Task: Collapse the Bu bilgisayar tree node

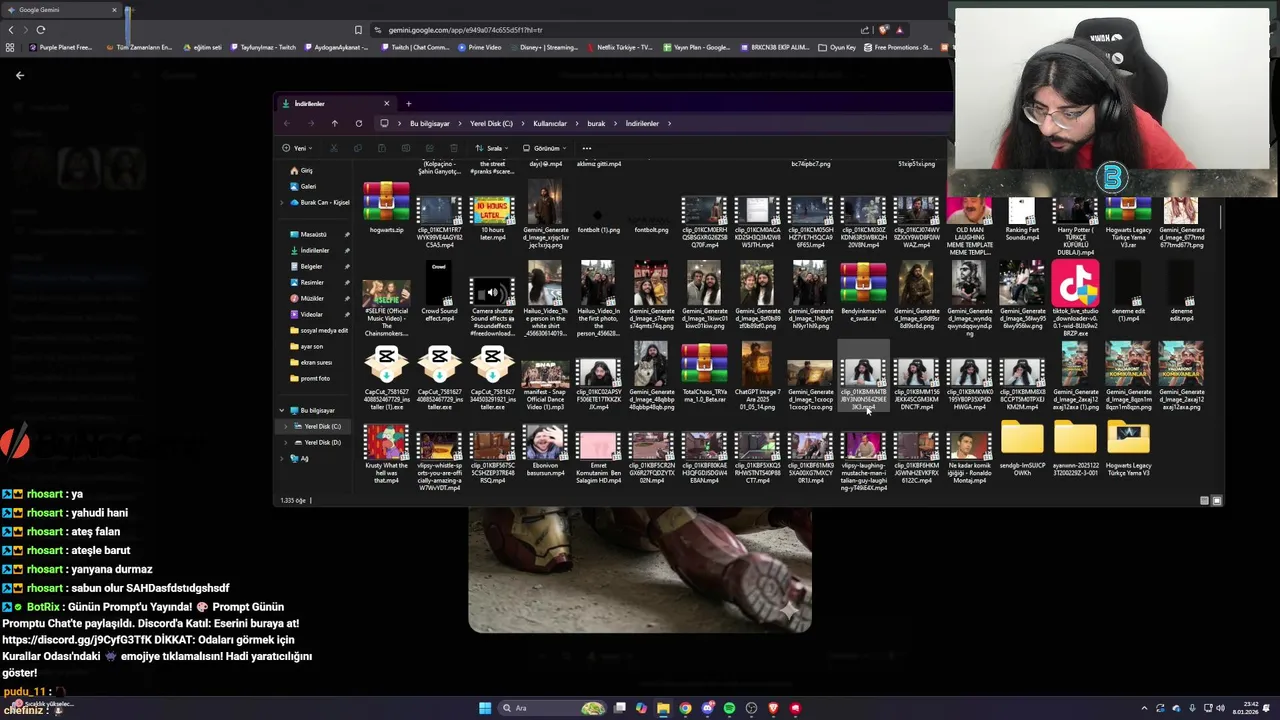Action: pyautogui.click(x=282, y=410)
